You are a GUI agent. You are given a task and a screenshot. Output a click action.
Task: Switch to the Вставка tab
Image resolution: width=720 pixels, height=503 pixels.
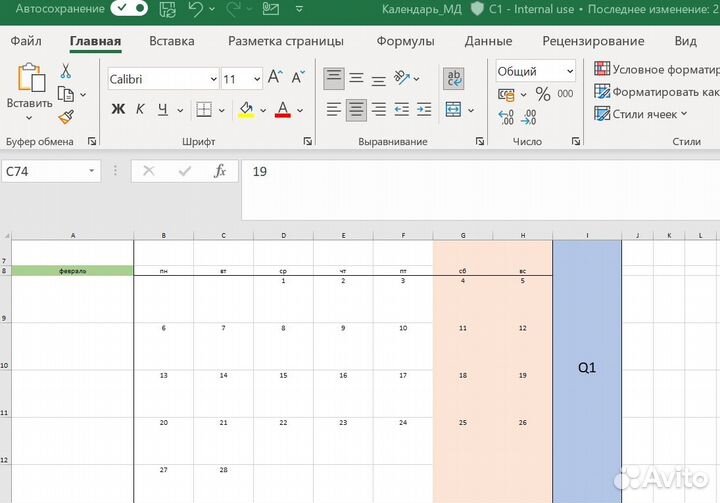click(172, 41)
